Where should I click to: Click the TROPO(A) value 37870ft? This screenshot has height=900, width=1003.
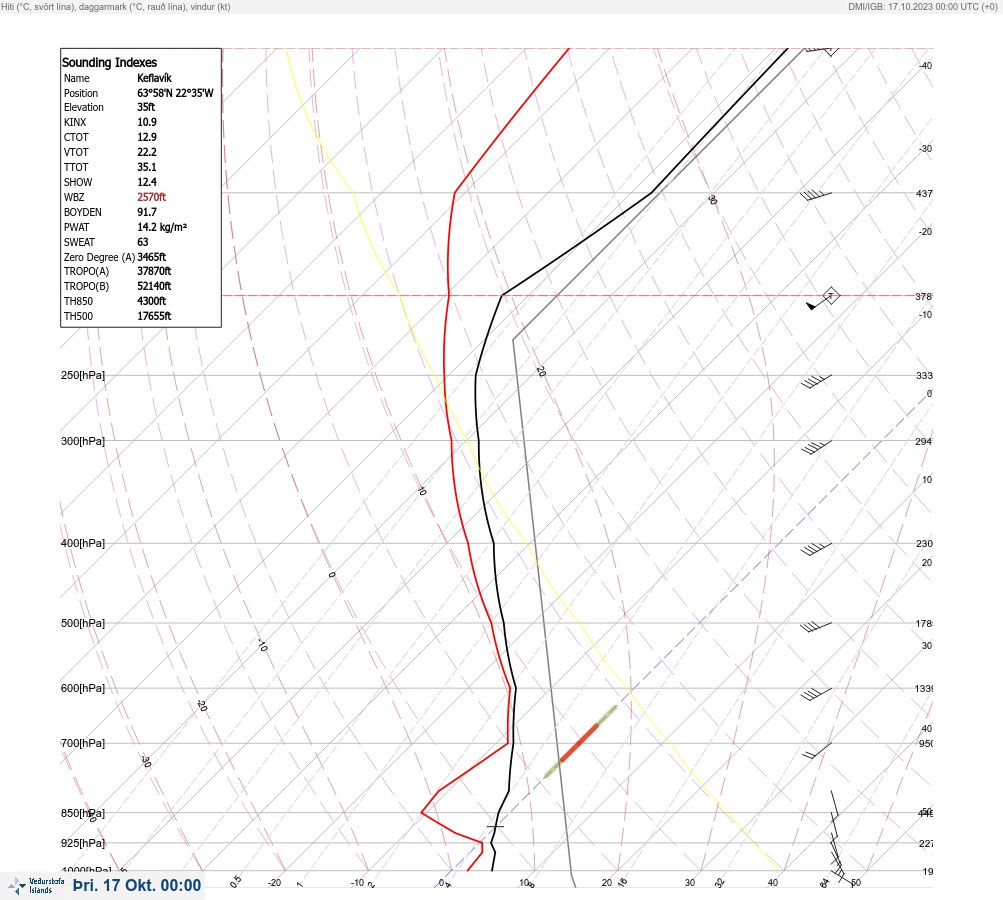[154, 271]
